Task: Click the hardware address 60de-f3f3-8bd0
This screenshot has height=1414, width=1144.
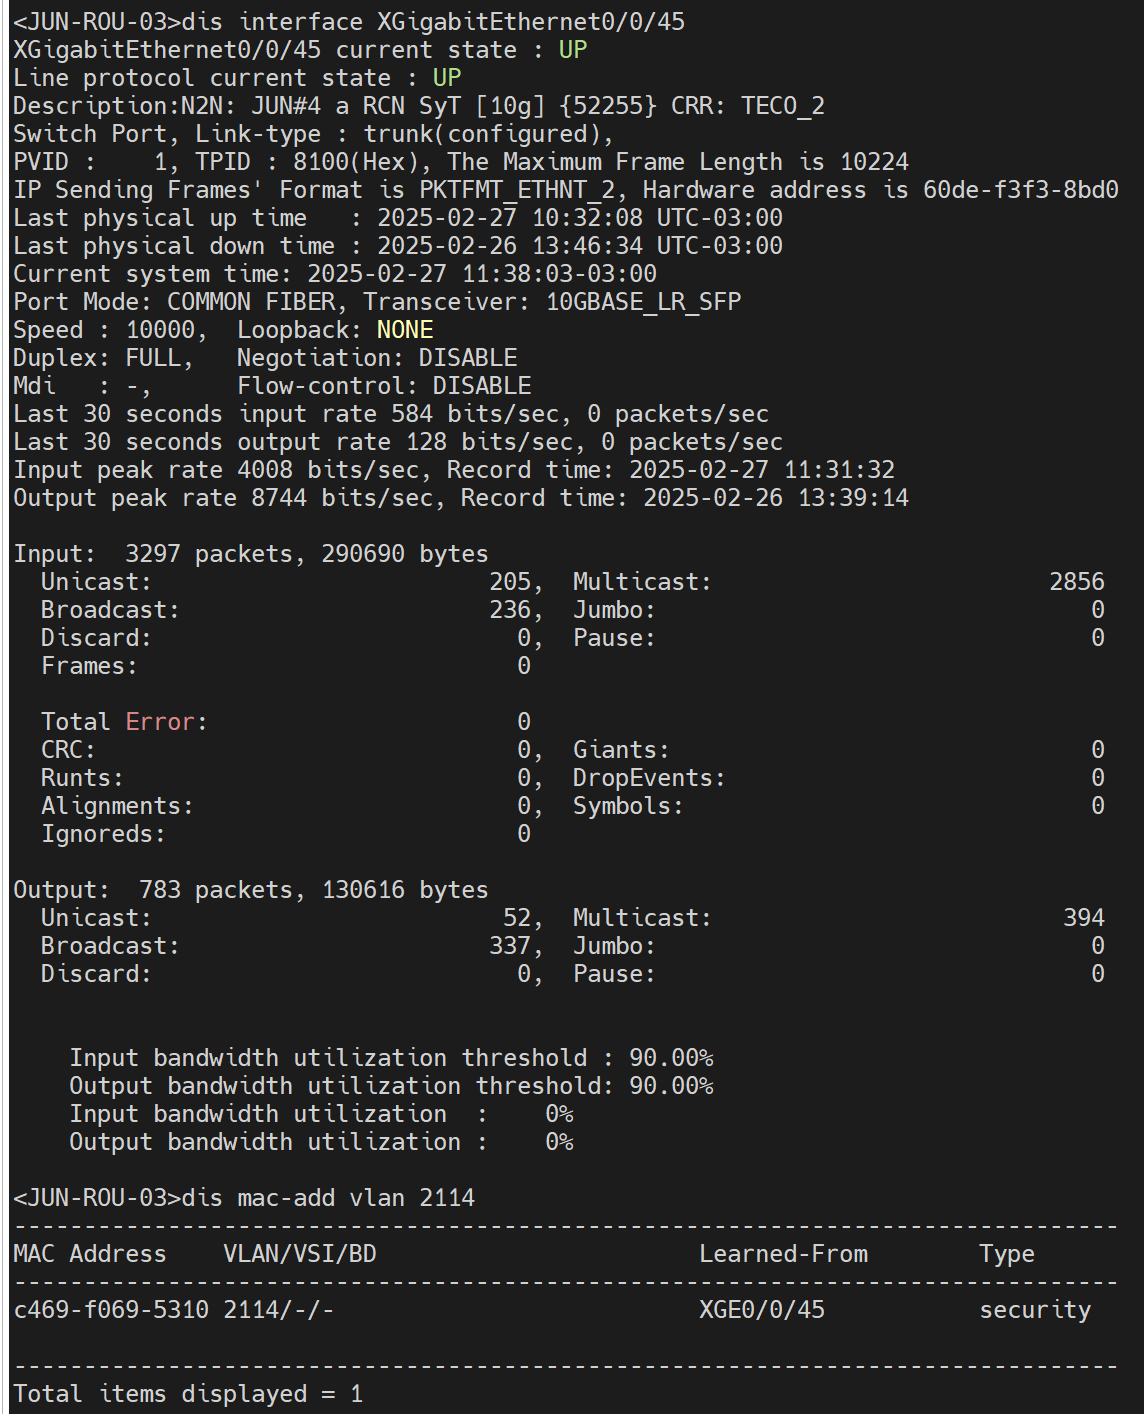Action: tap(1020, 190)
